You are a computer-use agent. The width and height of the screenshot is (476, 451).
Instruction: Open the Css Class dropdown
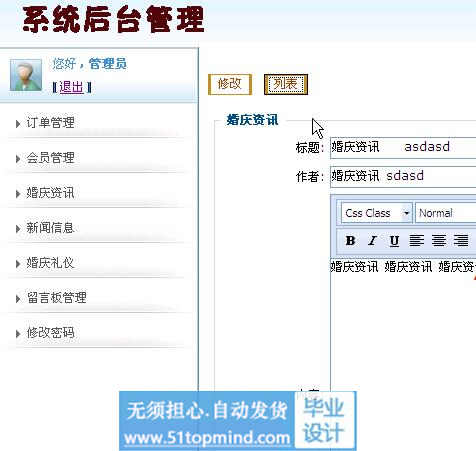pyautogui.click(x=377, y=213)
